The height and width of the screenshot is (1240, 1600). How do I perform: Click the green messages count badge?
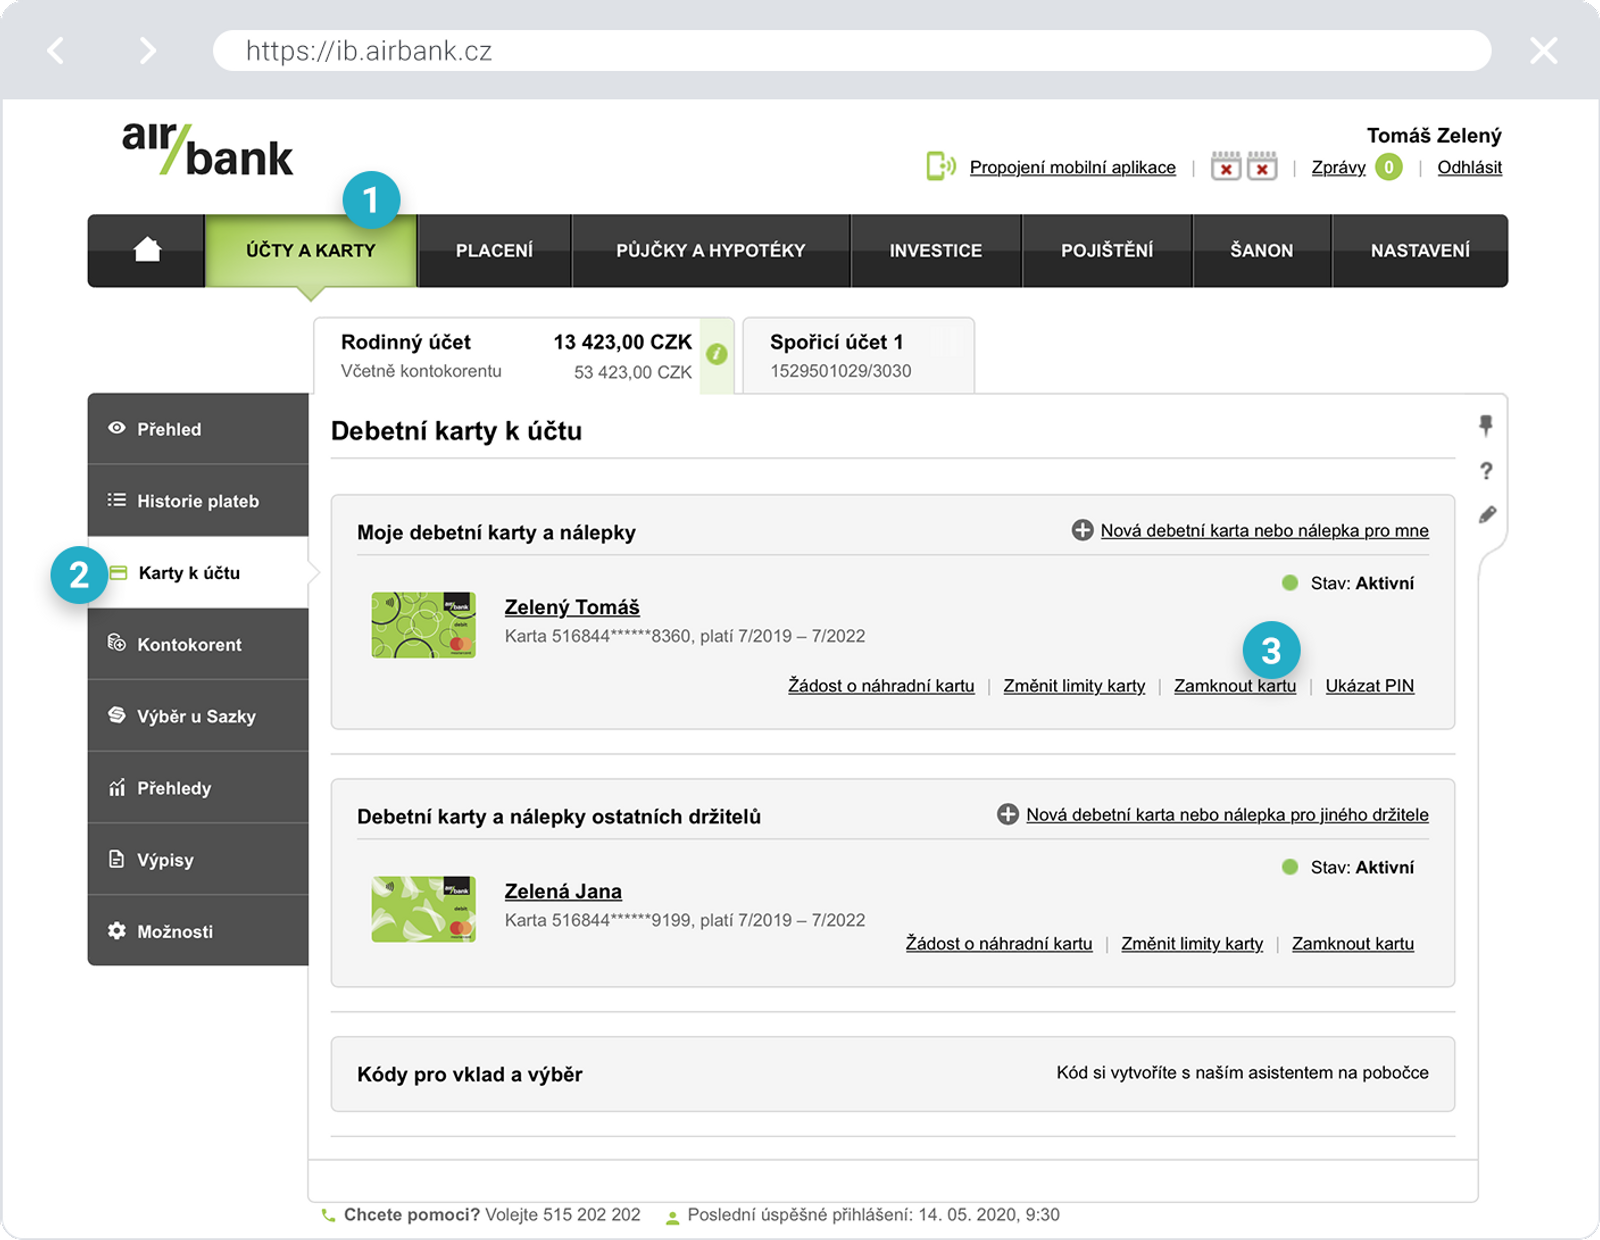pyautogui.click(x=1388, y=167)
